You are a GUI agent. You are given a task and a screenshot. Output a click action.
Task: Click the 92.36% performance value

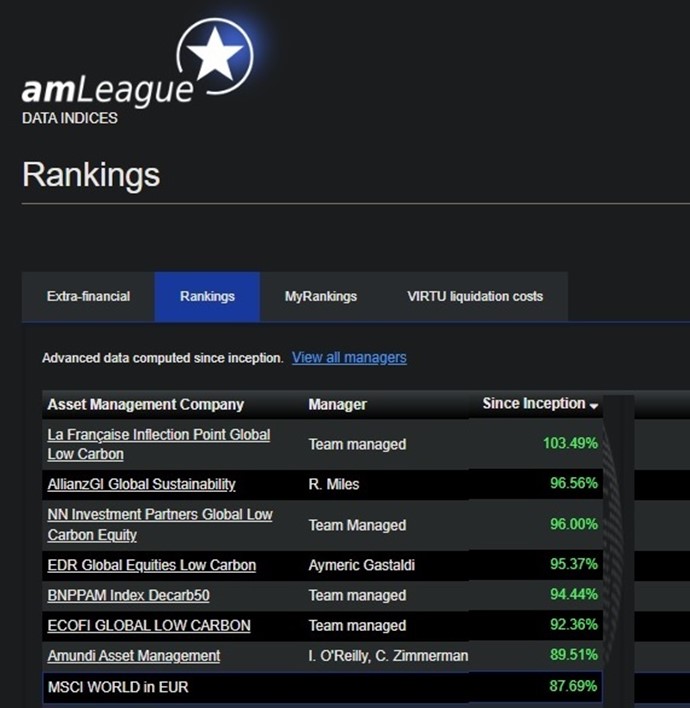tap(574, 625)
